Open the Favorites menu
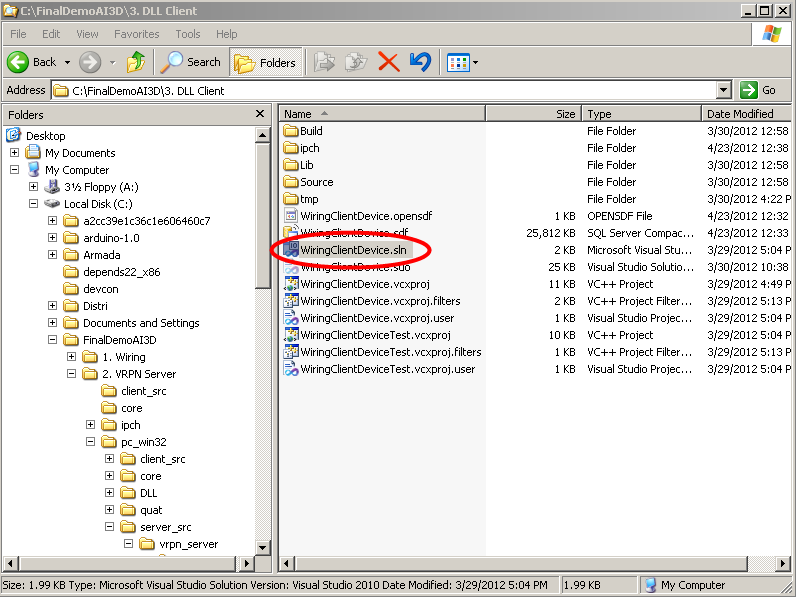The width and height of the screenshot is (796, 597). click(136, 34)
